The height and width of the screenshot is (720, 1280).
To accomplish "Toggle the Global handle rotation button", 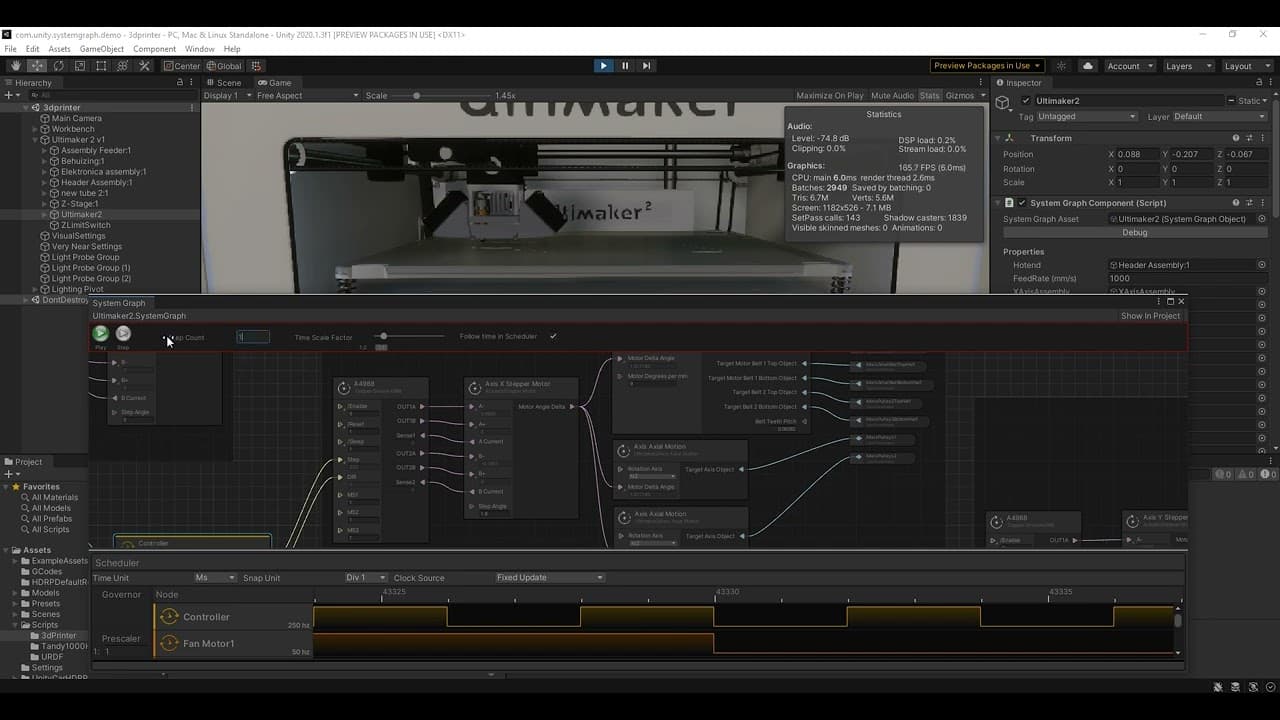I will point(224,66).
